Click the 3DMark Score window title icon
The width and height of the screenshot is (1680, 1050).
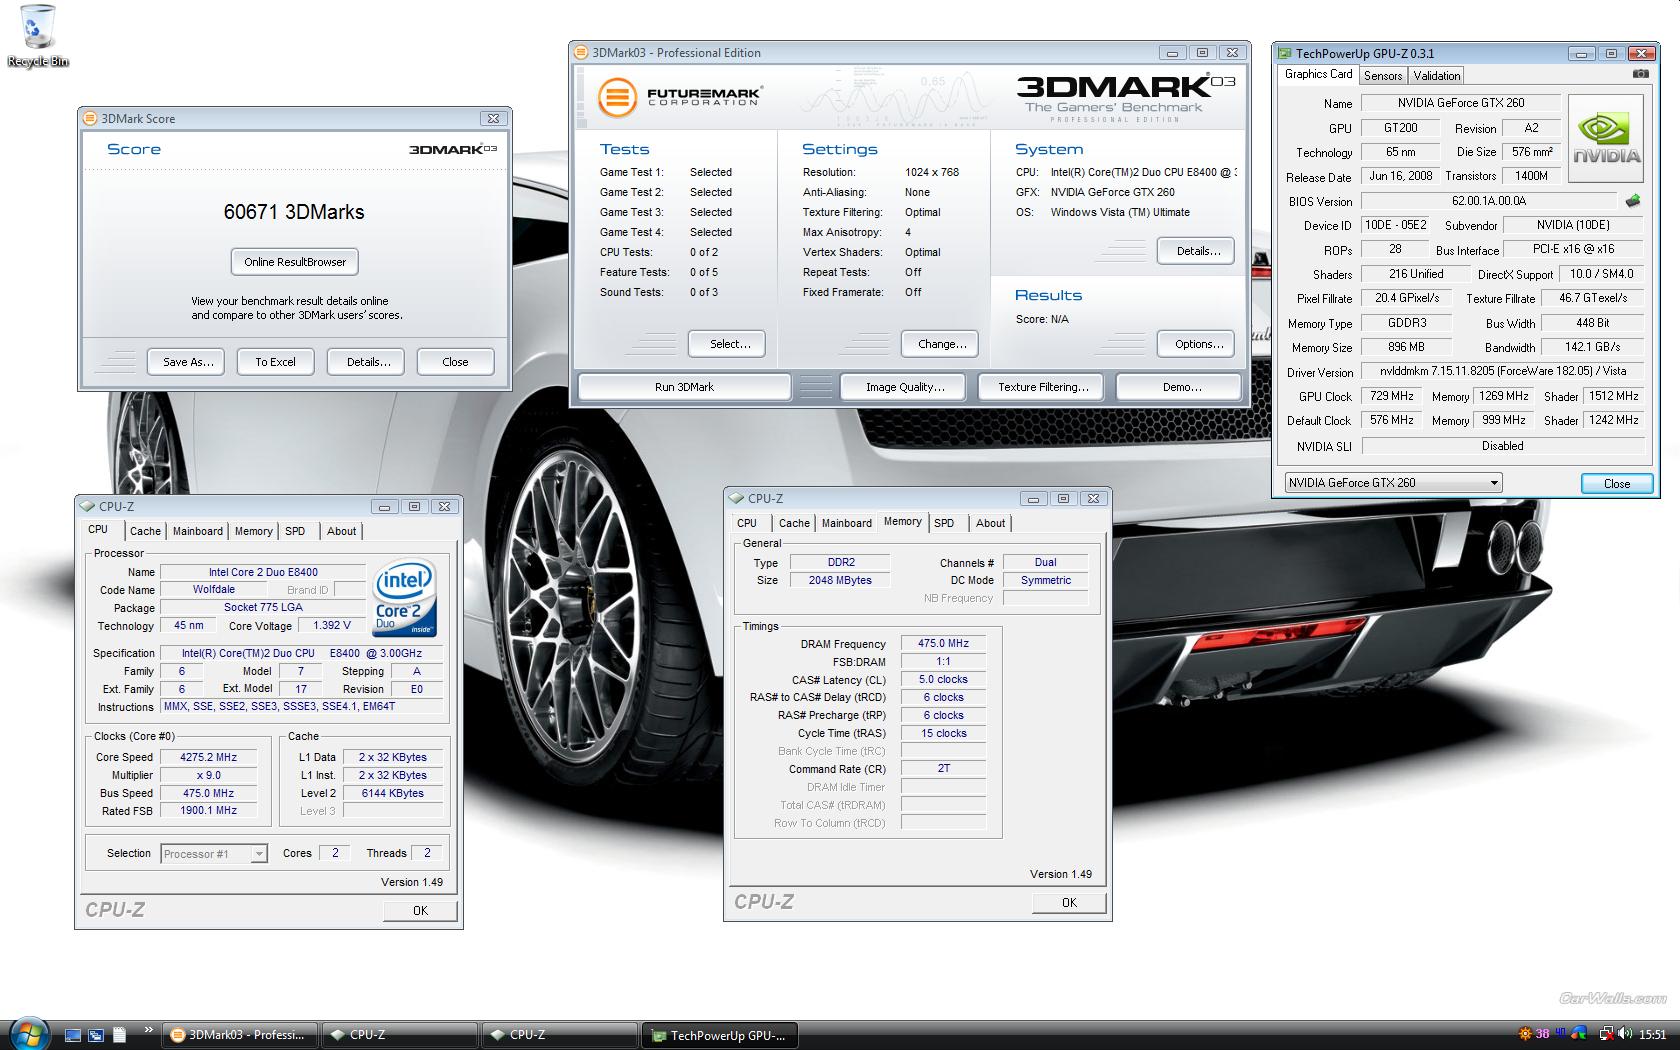pos(90,118)
